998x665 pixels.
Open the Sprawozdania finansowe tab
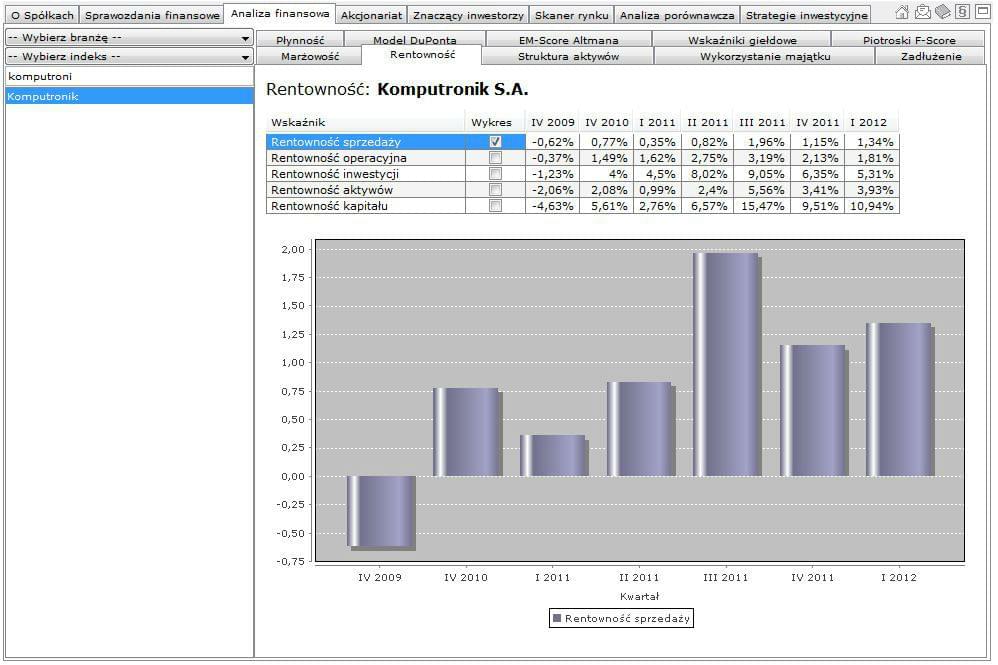tap(152, 15)
